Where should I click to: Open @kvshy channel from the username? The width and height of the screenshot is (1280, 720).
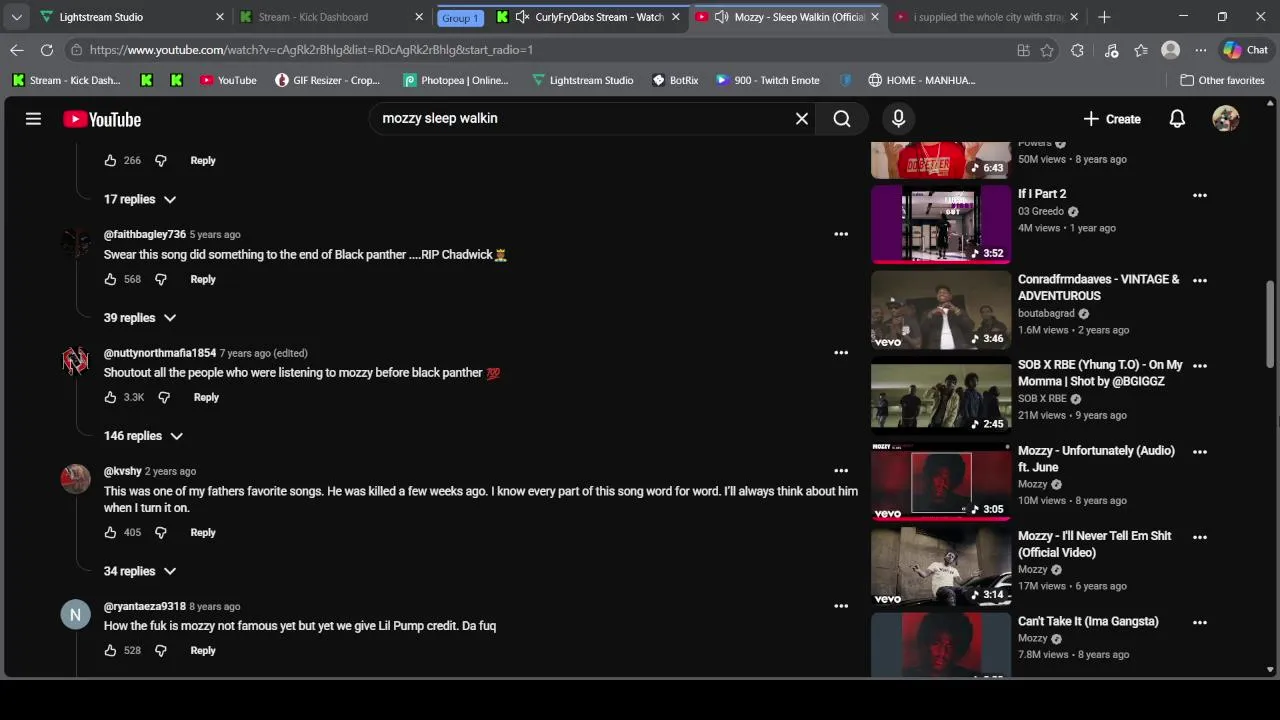click(x=123, y=471)
